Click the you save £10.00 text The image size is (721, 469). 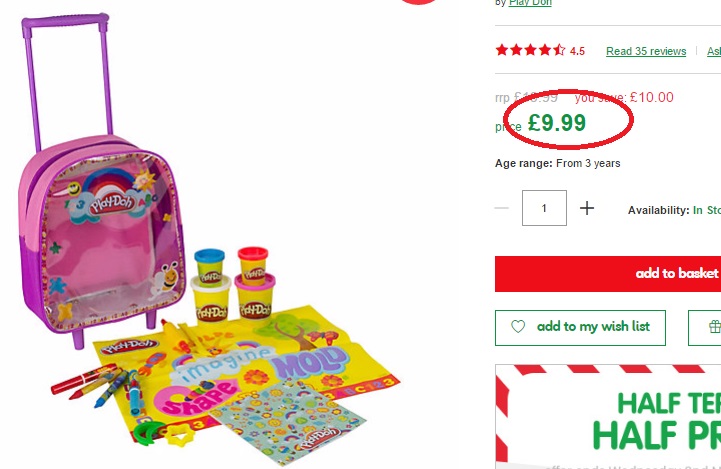click(x=624, y=97)
